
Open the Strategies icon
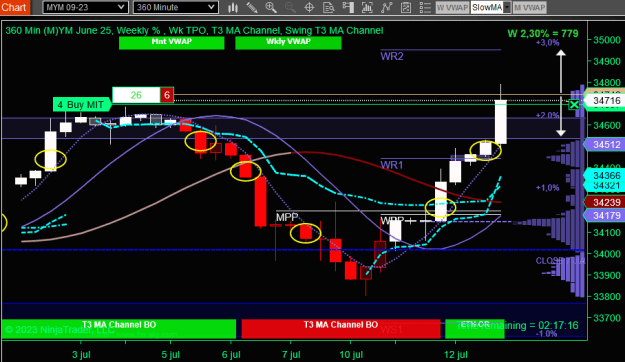[406, 8]
